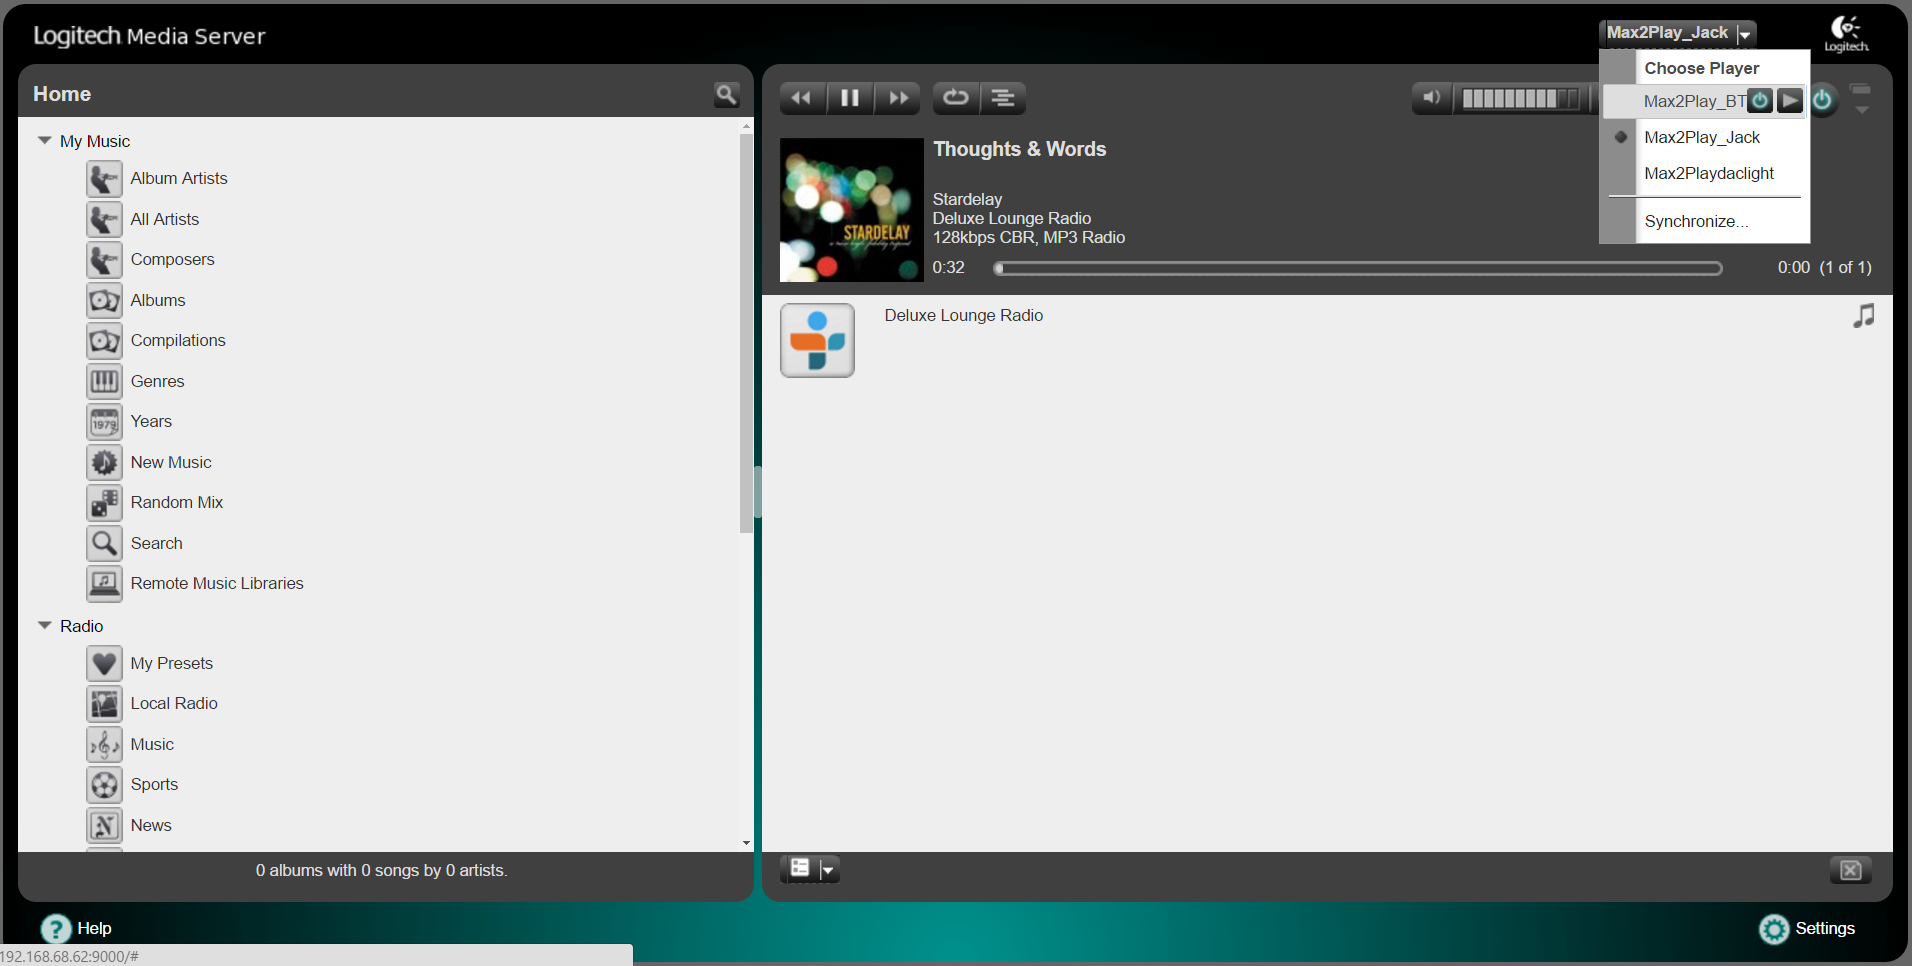Click the left panel scrollbar

pos(746,333)
